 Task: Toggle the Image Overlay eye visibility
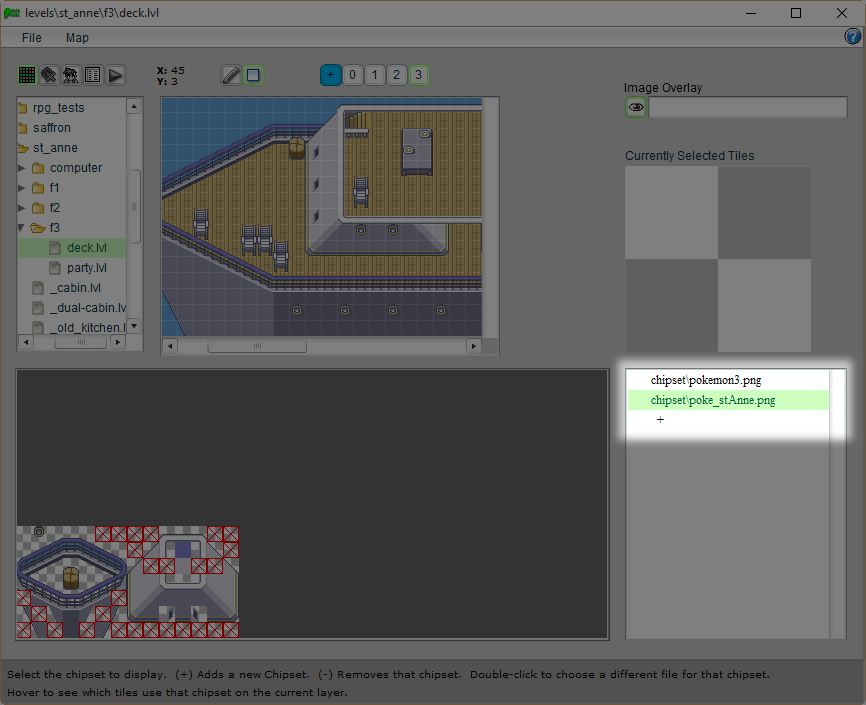(636, 108)
